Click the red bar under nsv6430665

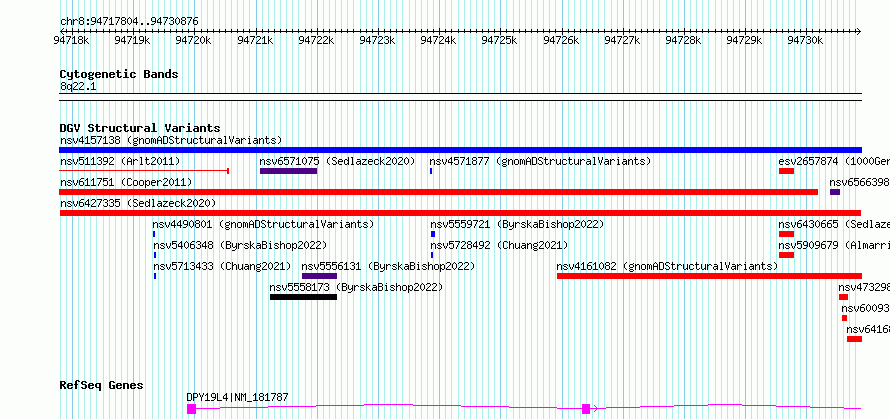tap(786, 234)
